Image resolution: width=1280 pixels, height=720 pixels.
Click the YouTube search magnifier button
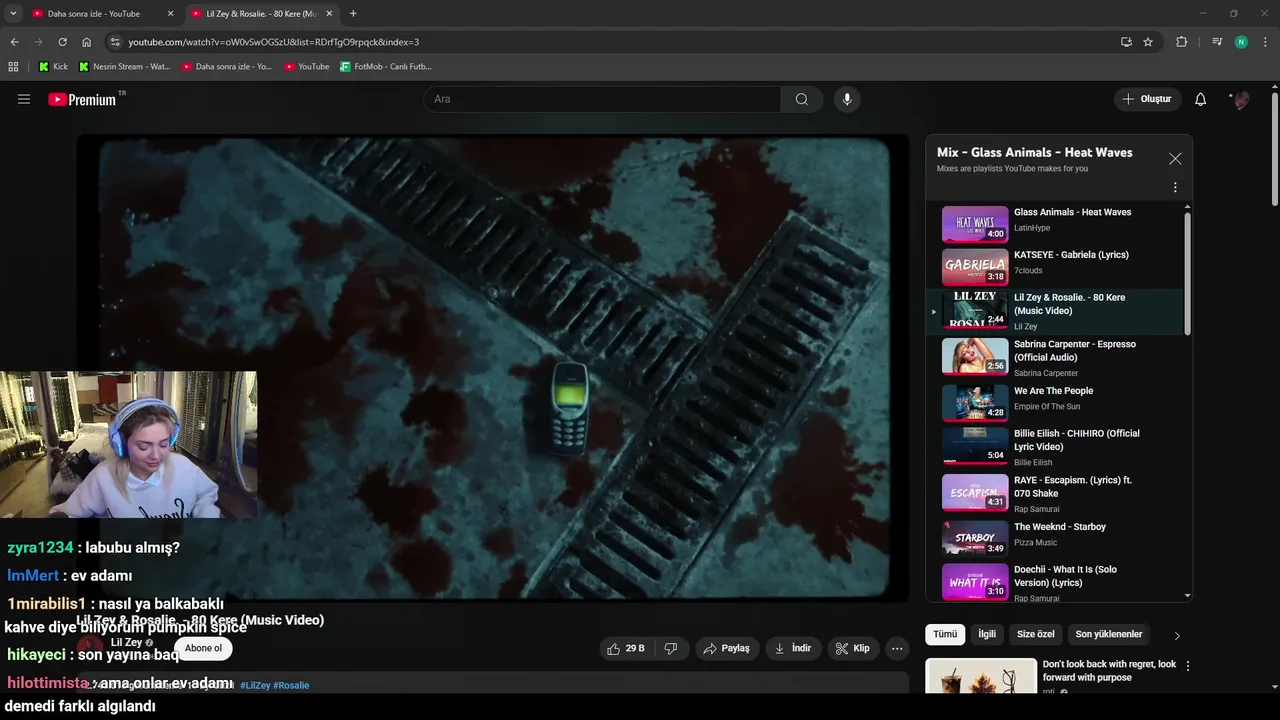pos(802,99)
